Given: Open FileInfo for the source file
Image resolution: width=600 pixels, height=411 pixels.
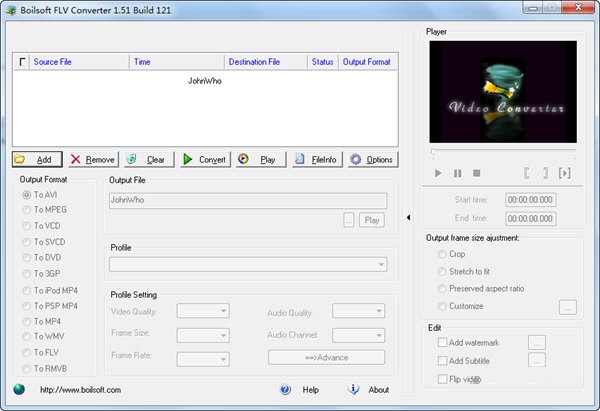Looking at the screenshot, I should click(x=315, y=159).
